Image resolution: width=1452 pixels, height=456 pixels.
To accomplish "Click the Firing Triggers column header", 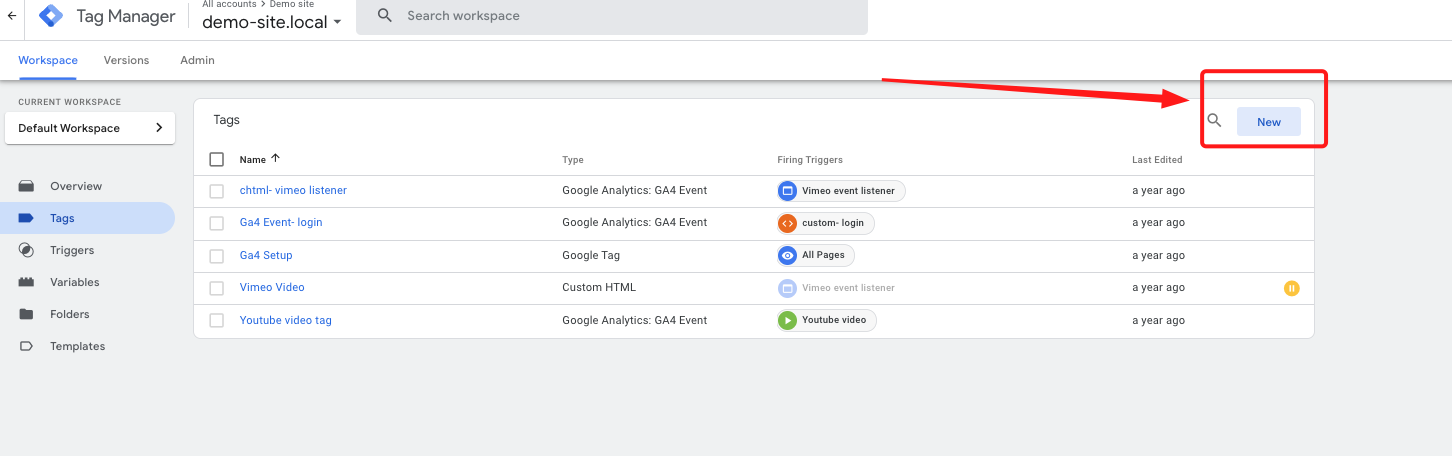I will [x=810, y=159].
